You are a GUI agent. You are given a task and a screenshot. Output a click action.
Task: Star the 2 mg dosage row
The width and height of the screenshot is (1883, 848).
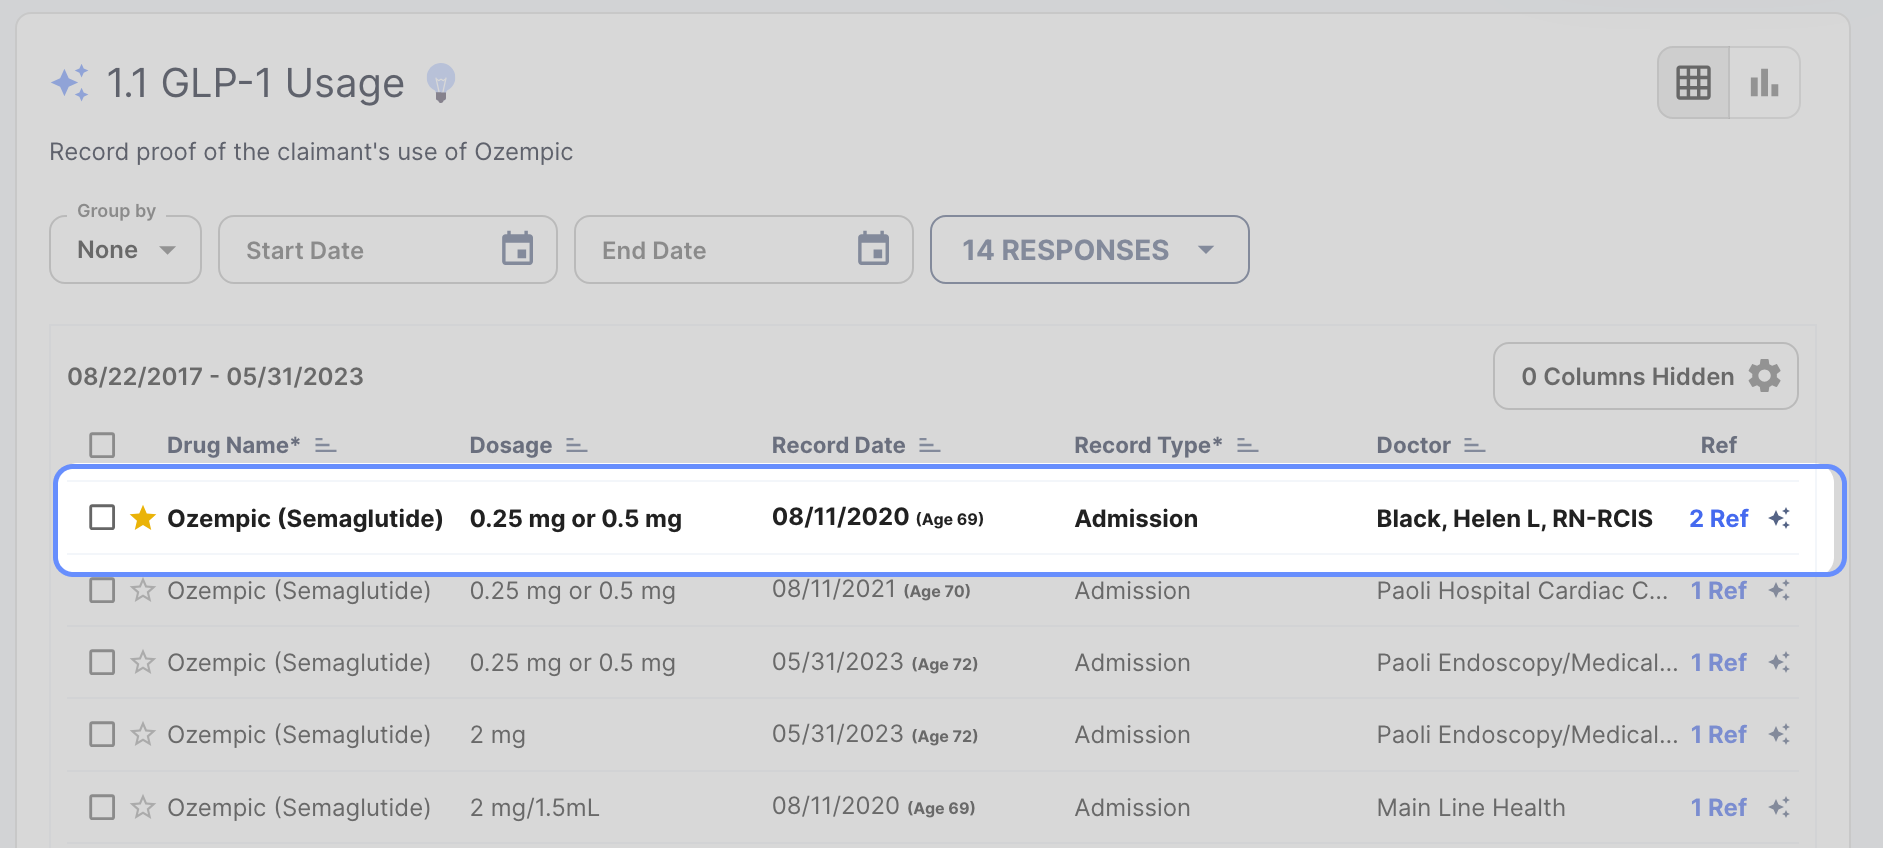click(143, 734)
